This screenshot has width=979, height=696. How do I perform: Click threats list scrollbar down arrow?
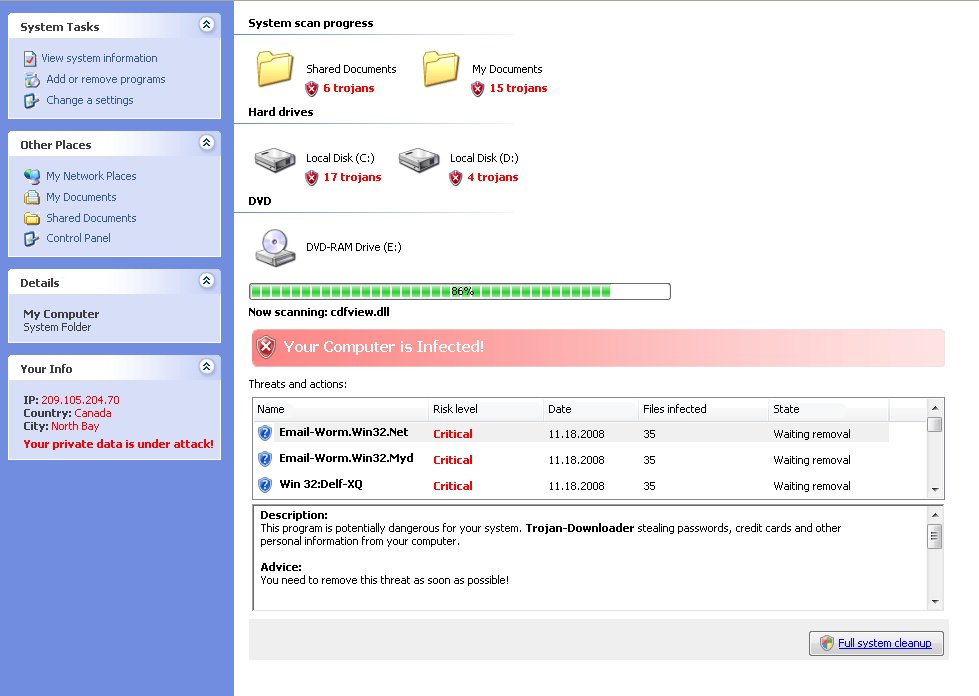(935, 489)
